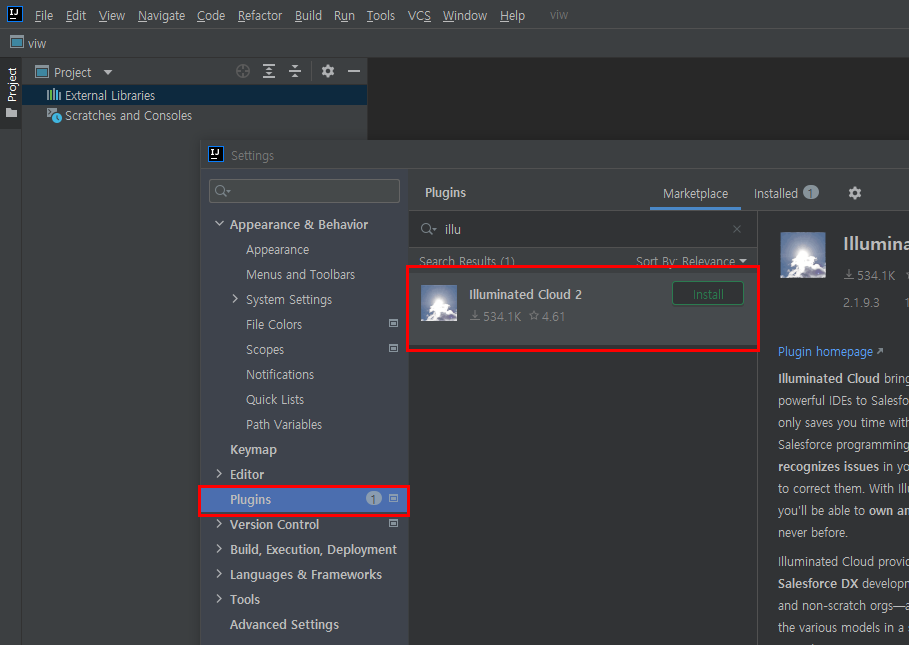The image size is (909, 645).
Task: Click the plugin search field containing illu
Action: 583,229
